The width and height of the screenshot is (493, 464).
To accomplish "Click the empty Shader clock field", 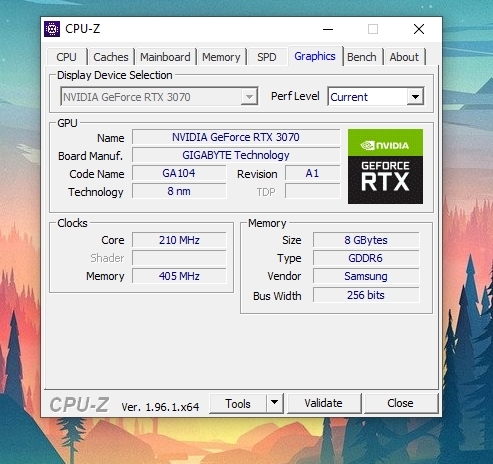I will (179, 258).
